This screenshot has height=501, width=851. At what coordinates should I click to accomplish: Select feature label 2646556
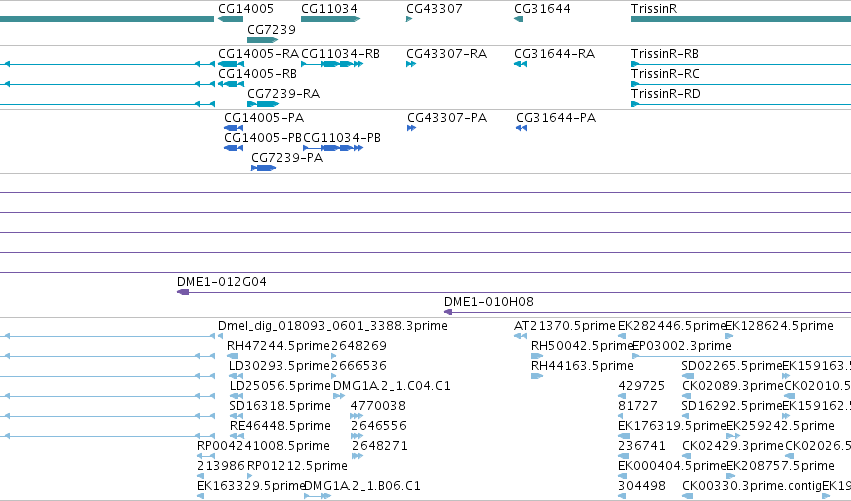[379, 426]
